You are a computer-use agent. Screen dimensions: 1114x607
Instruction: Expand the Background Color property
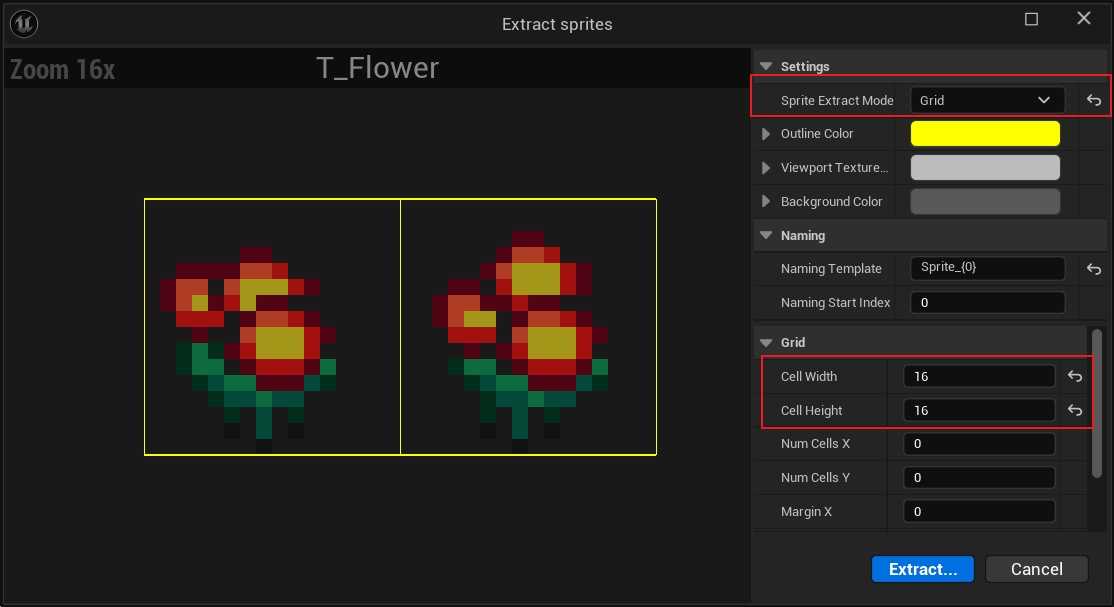[x=767, y=202]
